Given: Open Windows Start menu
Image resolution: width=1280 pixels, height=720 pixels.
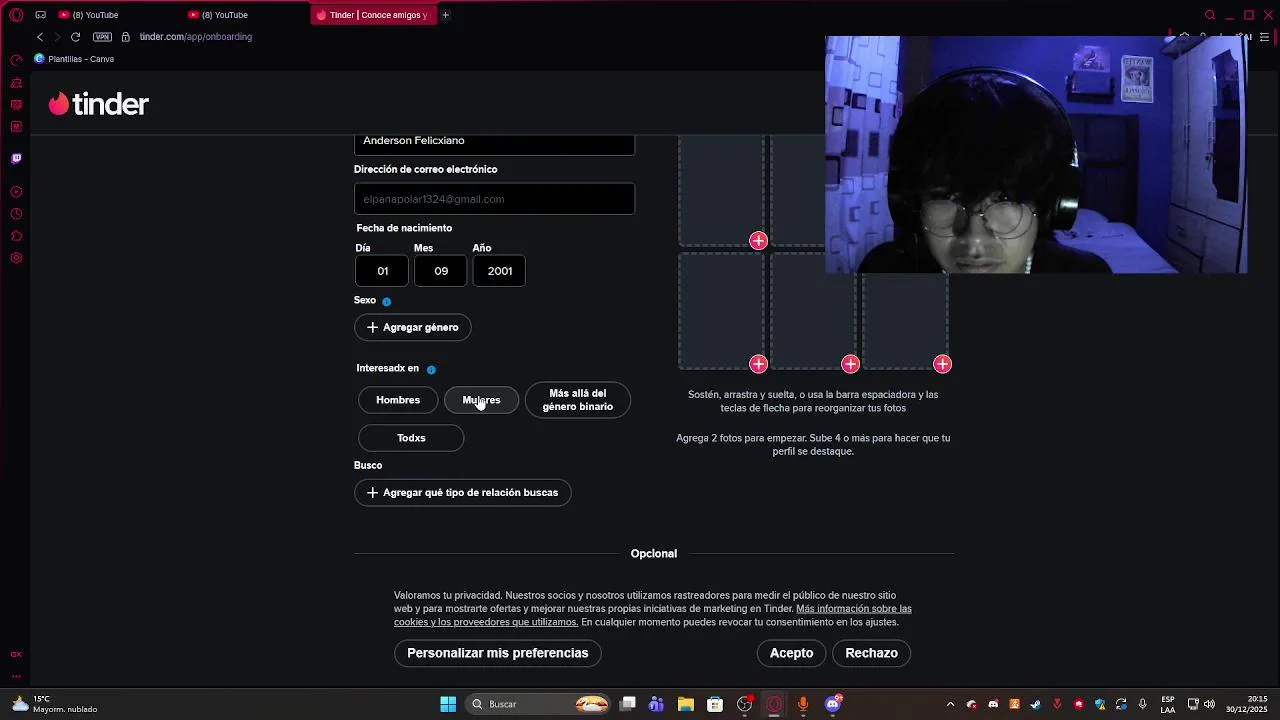Looking at the screenshot, I should click(x=448, y=704).
